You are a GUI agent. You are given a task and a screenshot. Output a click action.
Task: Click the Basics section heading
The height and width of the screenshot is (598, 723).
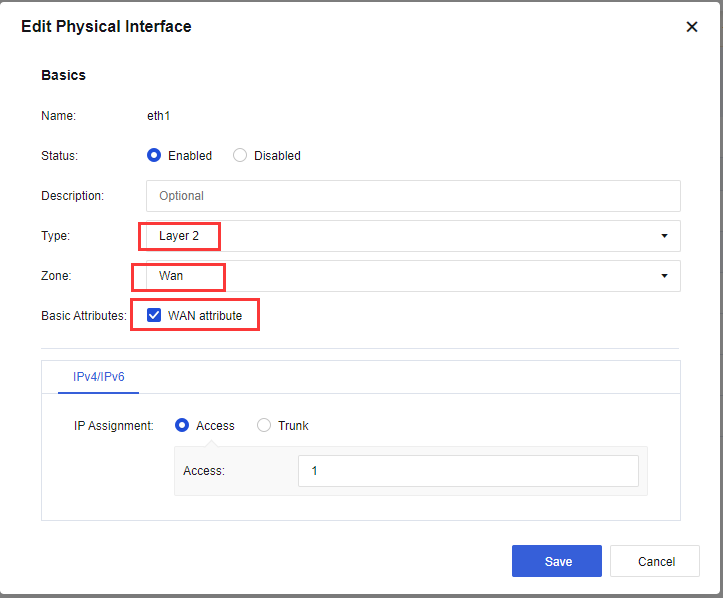[x=63, y=75]
